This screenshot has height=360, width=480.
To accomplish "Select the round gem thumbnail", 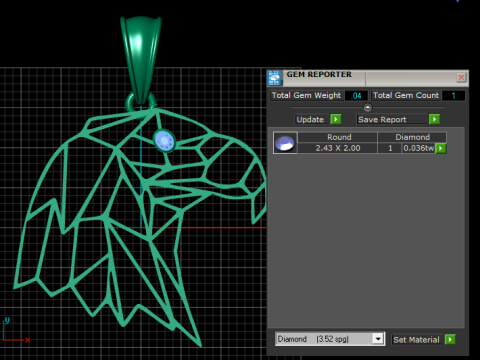I will coord(285,143).
